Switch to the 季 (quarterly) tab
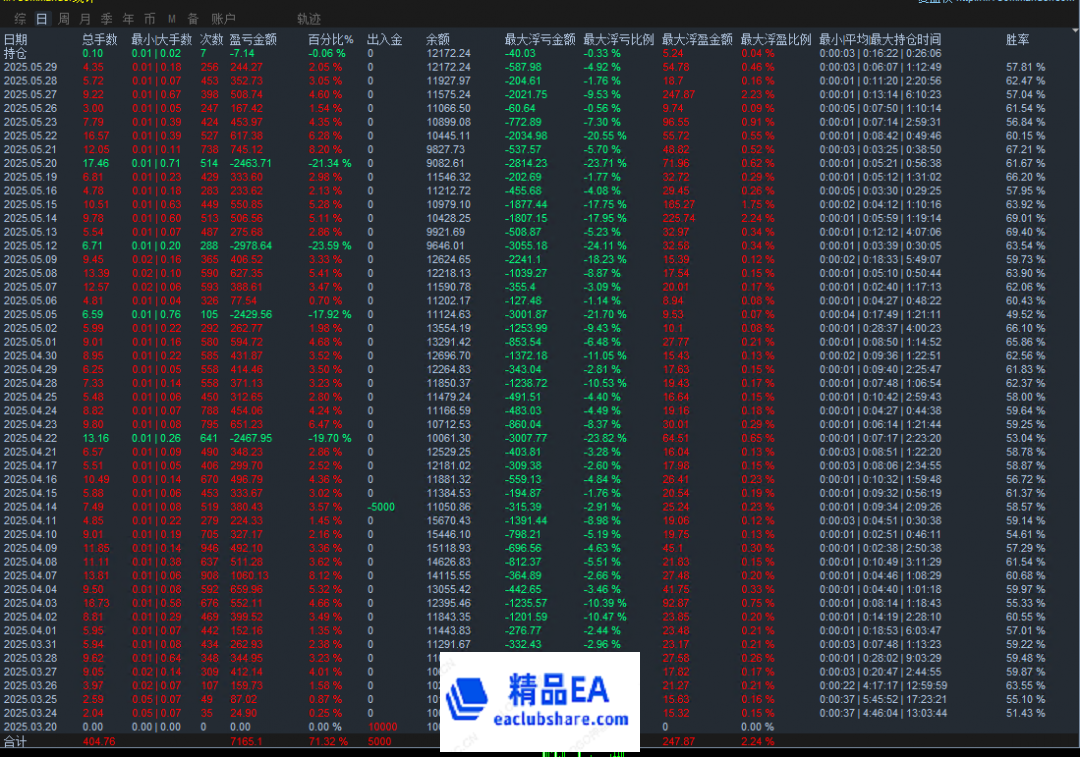Viewport: 1080px width, 757px height. click(106, 19)
